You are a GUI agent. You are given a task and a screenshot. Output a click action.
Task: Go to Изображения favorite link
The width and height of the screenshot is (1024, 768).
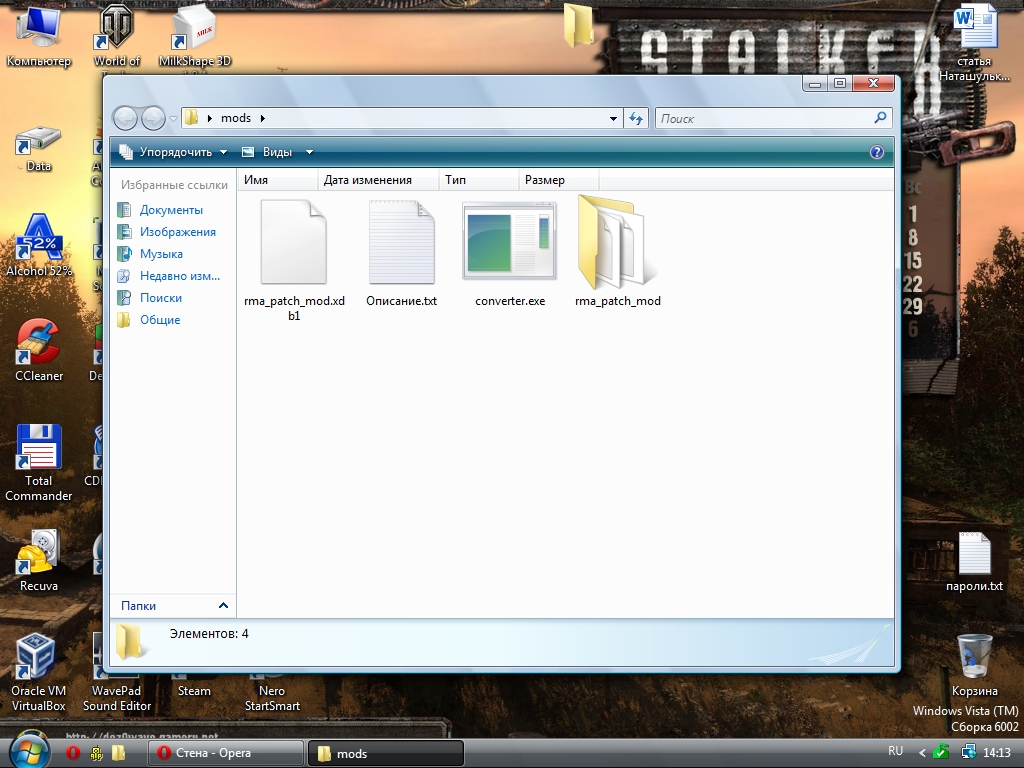coord(177,232)
